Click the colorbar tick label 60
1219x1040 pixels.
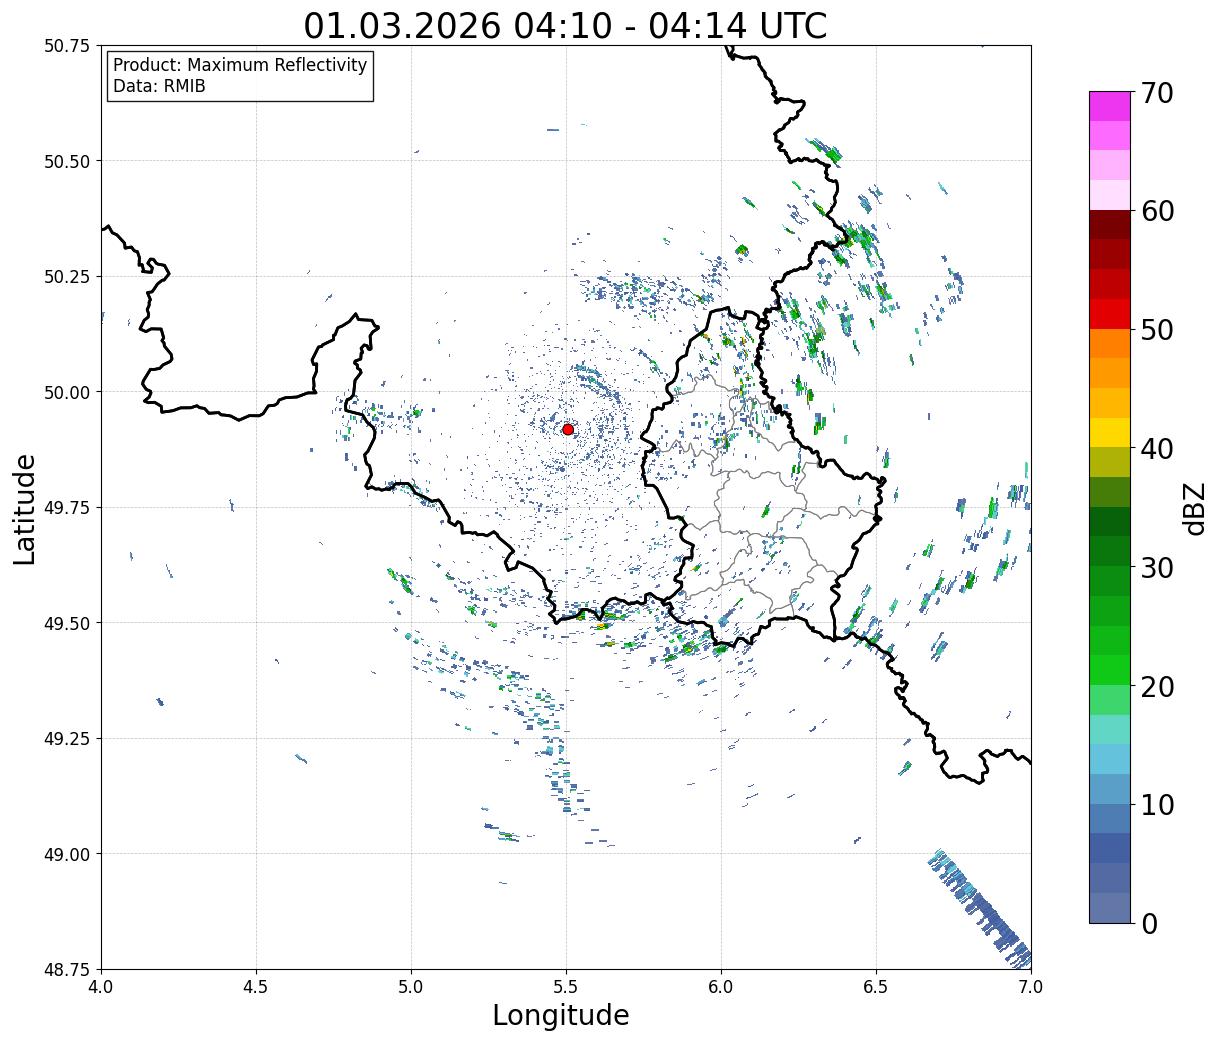(1158, 211)
